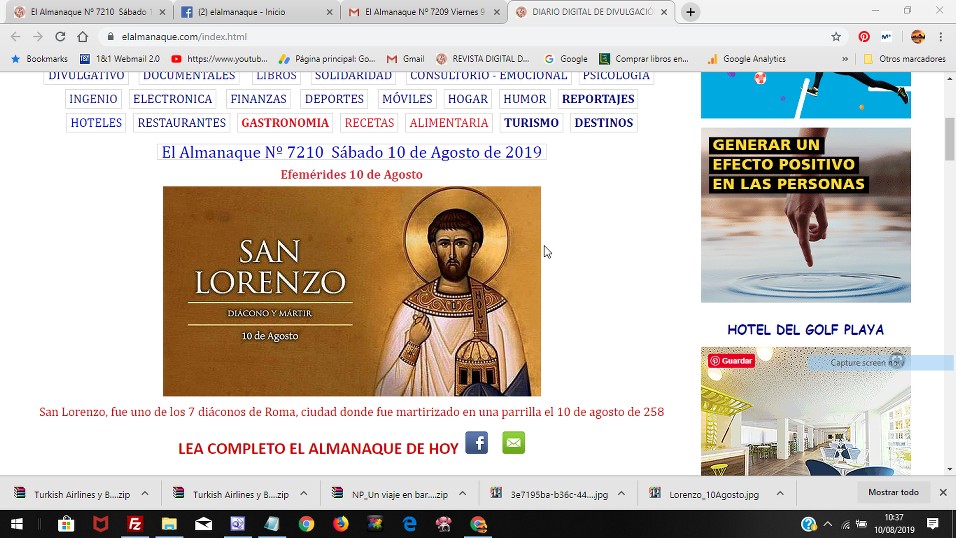Screen dimensions: 956x538
Task: Open the RECETAS section
Action: click(x=369, y=123)
